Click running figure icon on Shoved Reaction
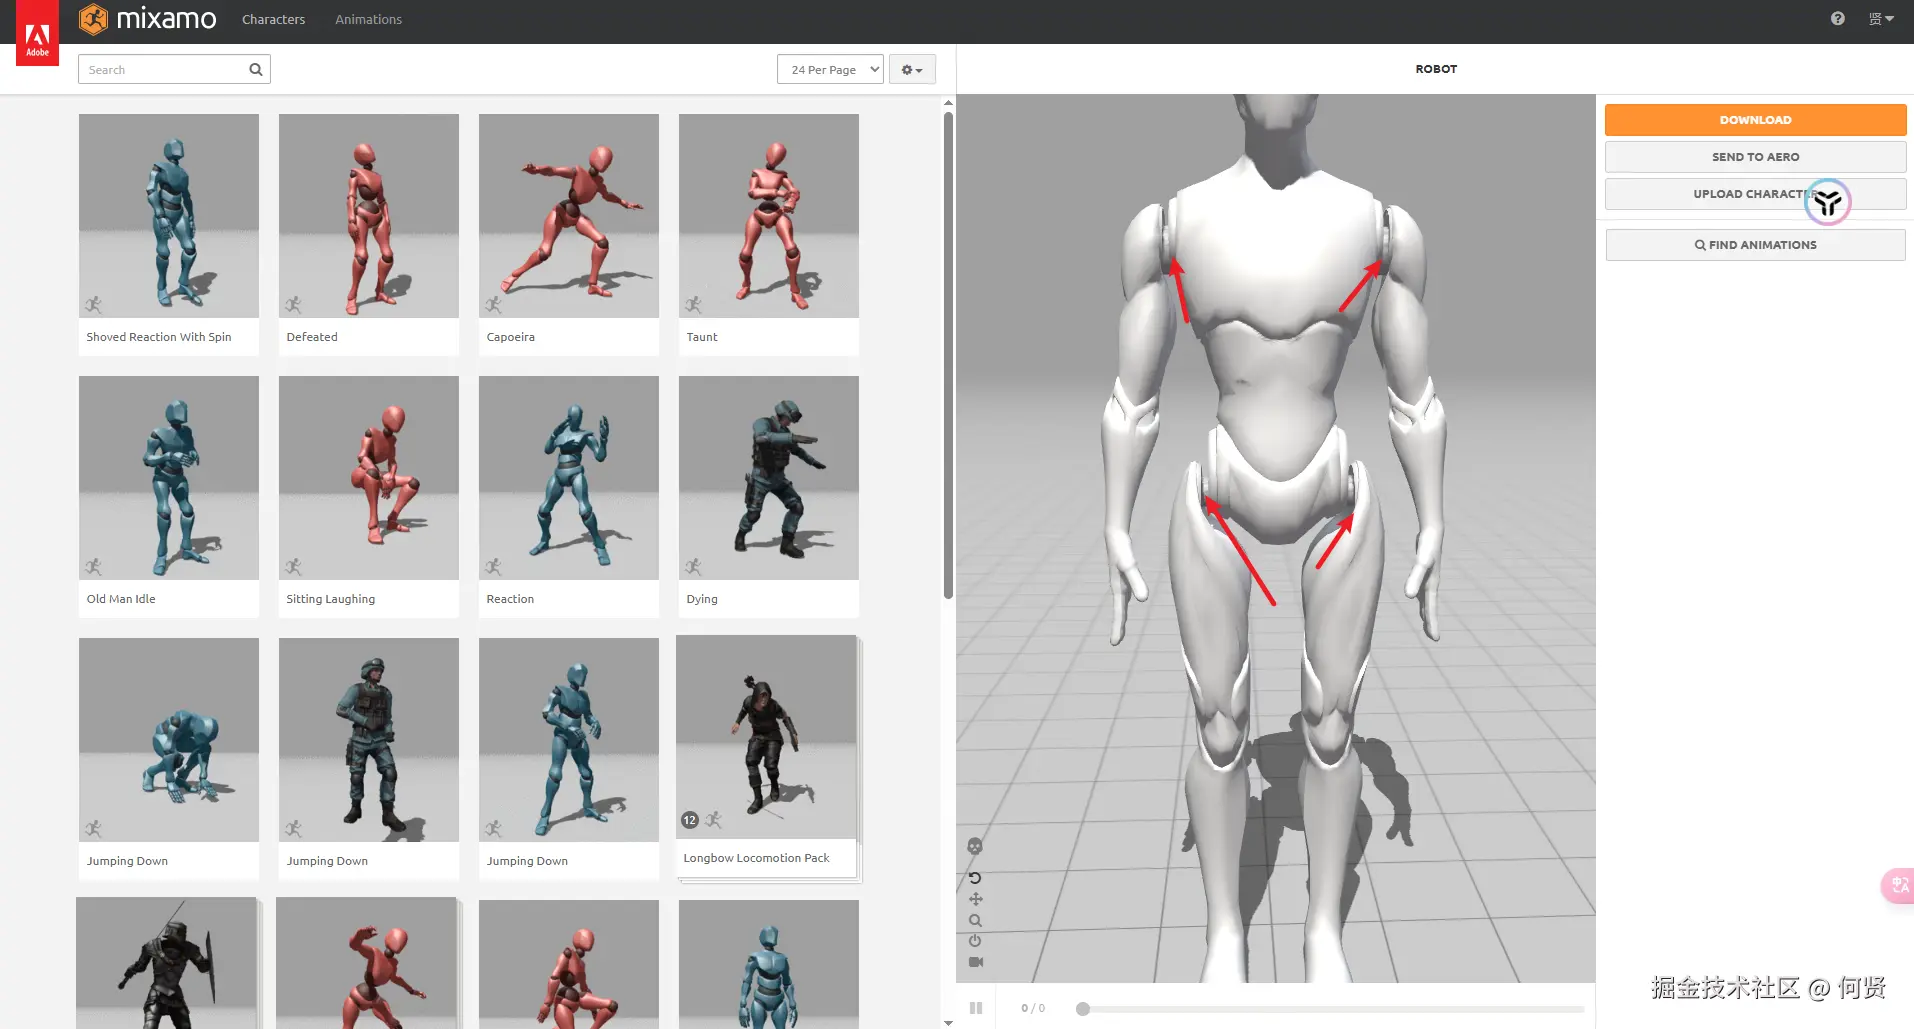This screenshot has height=1029, width=1914. tap(93, 305)
